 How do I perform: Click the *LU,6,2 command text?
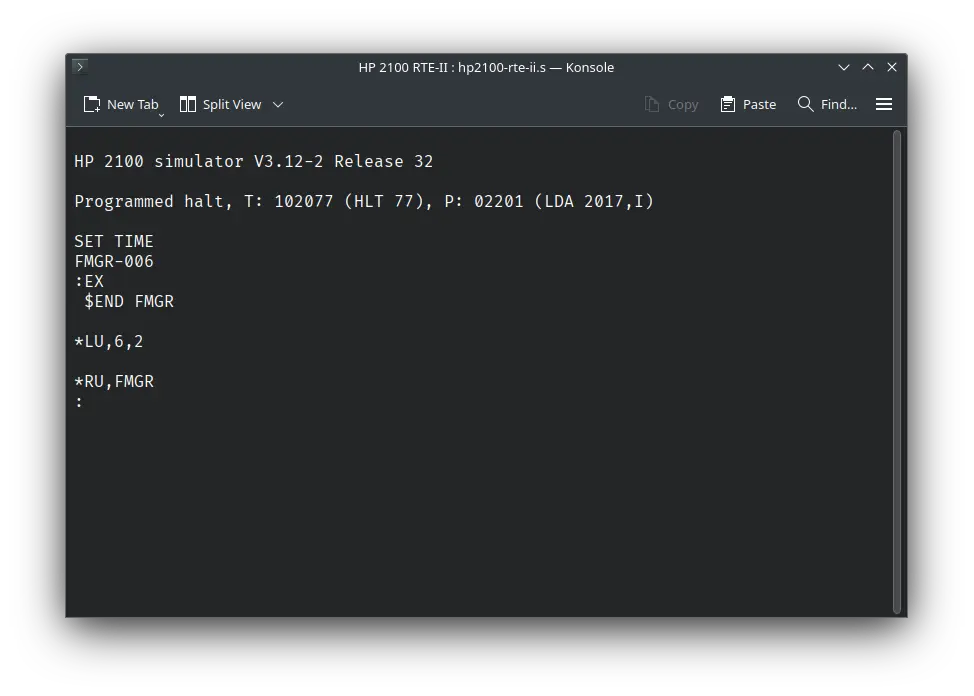coord(108,341)
